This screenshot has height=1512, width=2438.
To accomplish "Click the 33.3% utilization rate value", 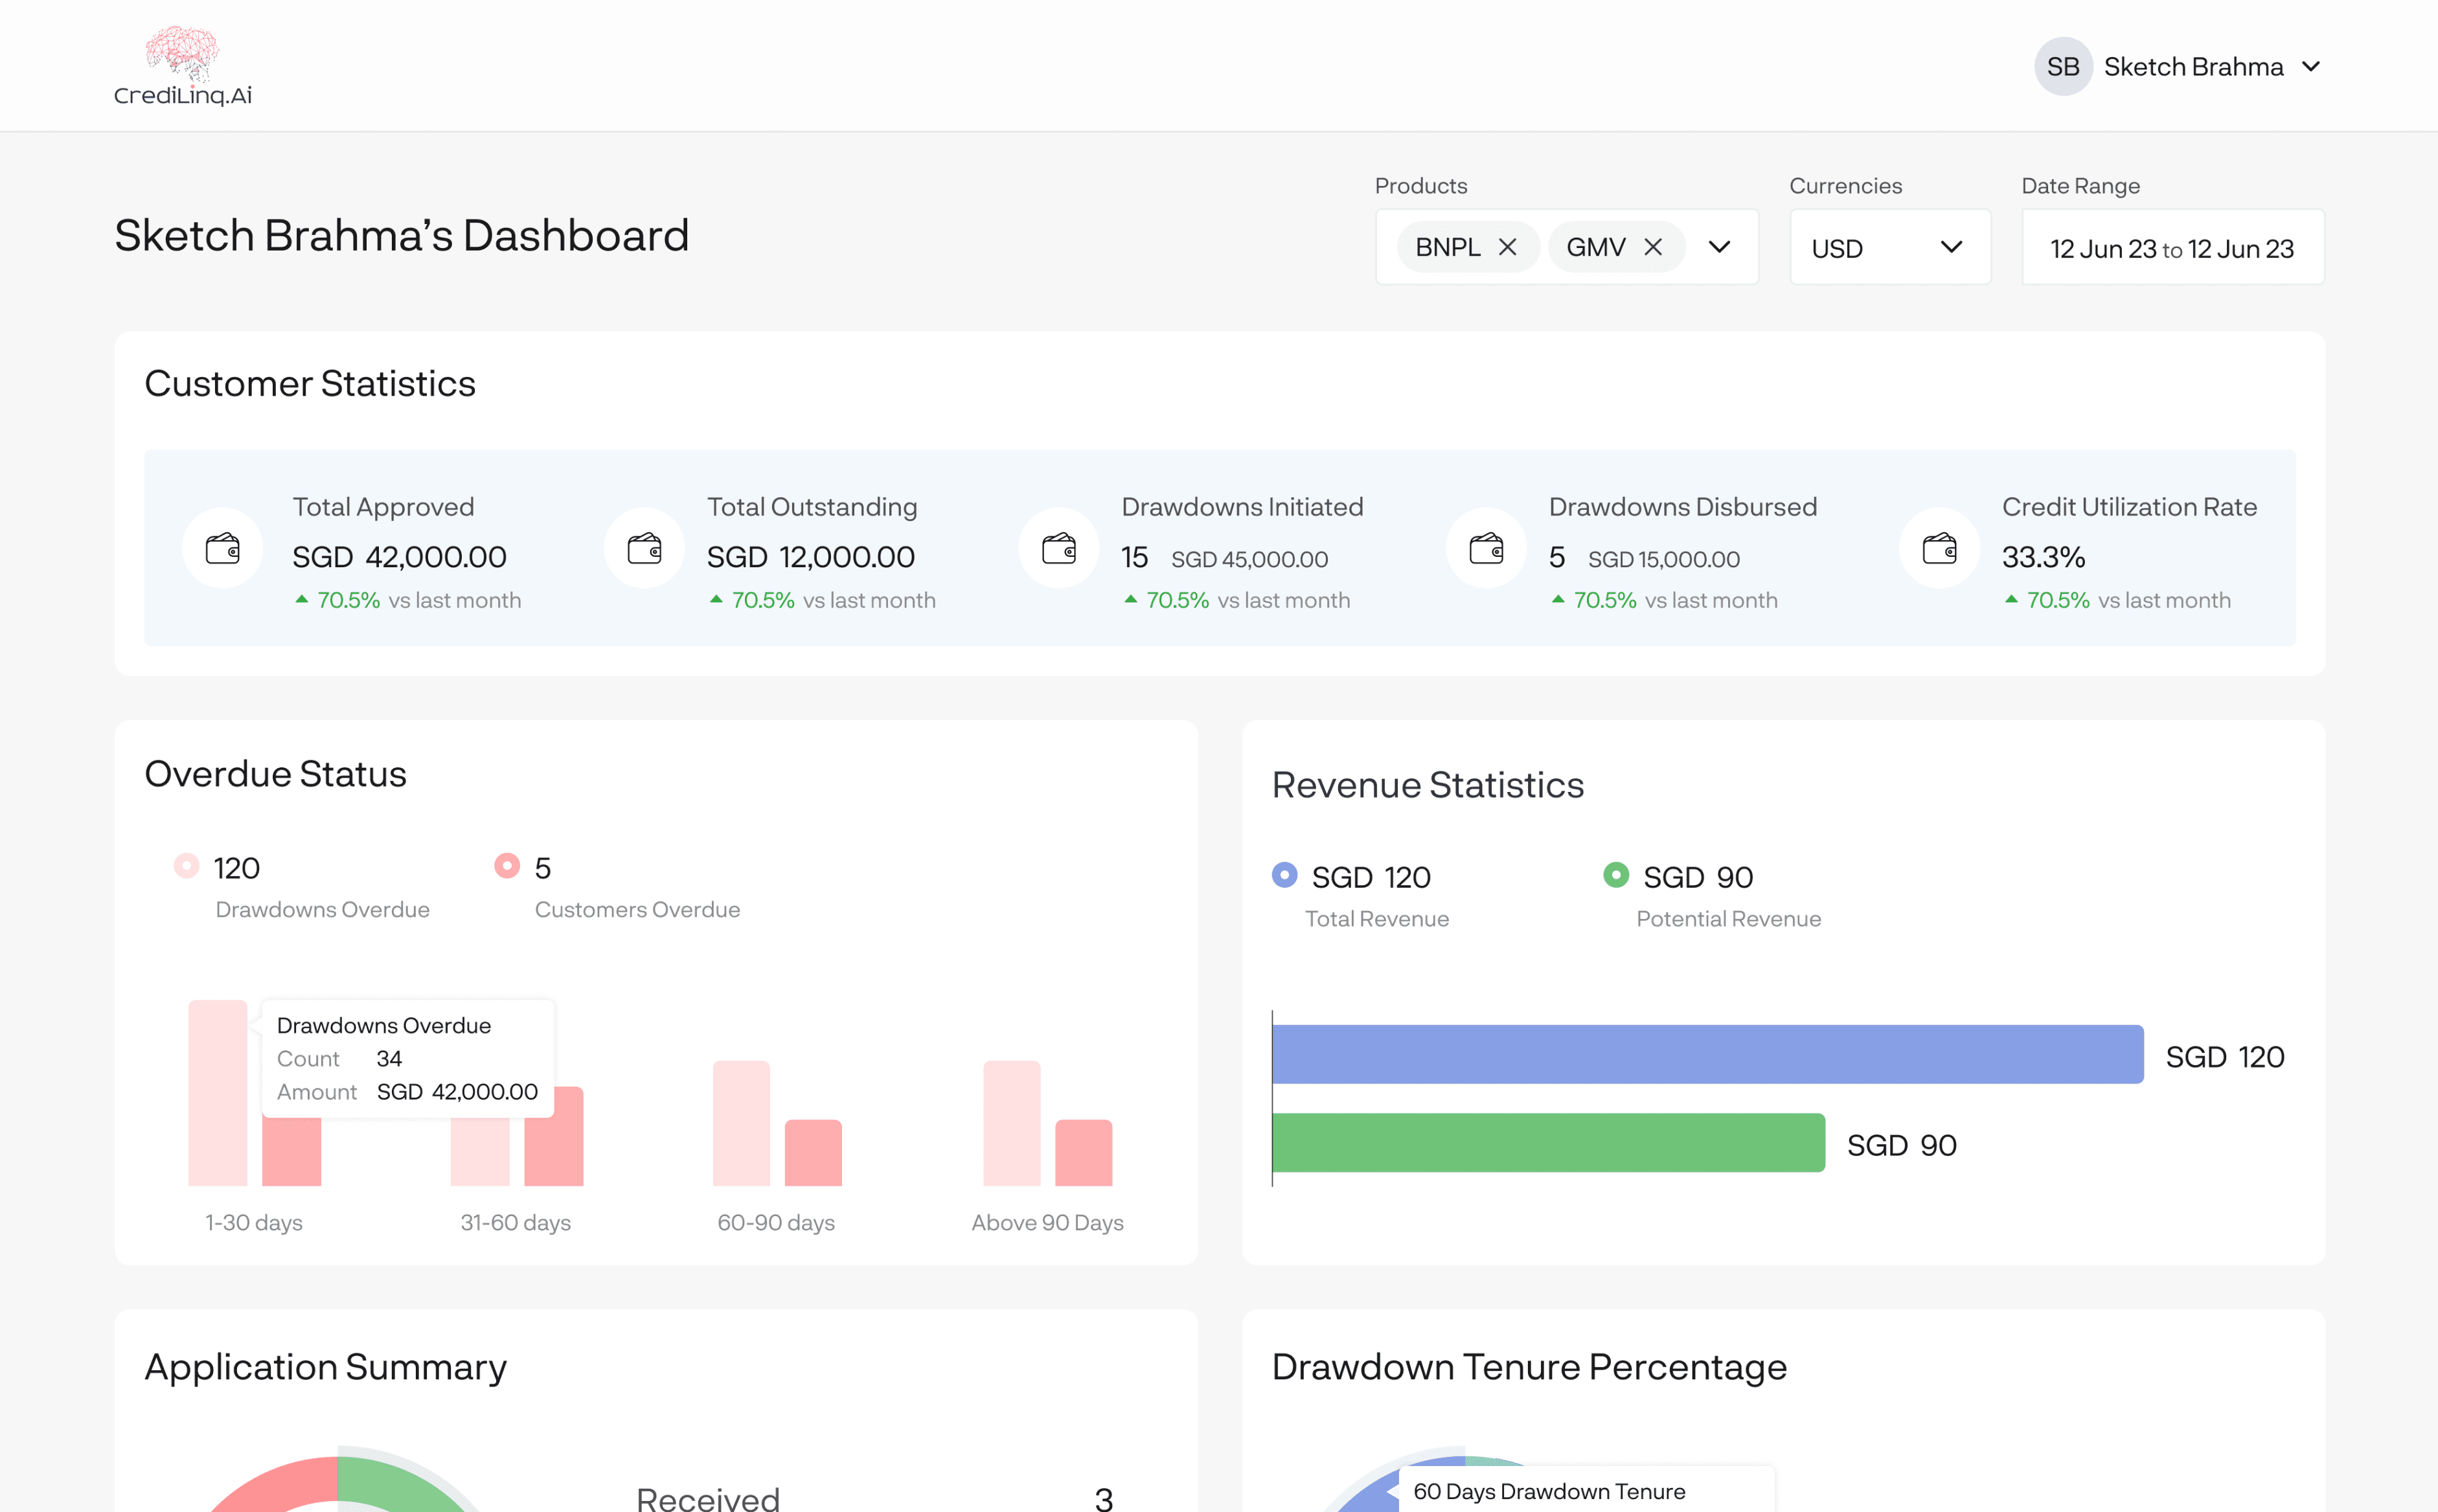I will coord(2043,557).
